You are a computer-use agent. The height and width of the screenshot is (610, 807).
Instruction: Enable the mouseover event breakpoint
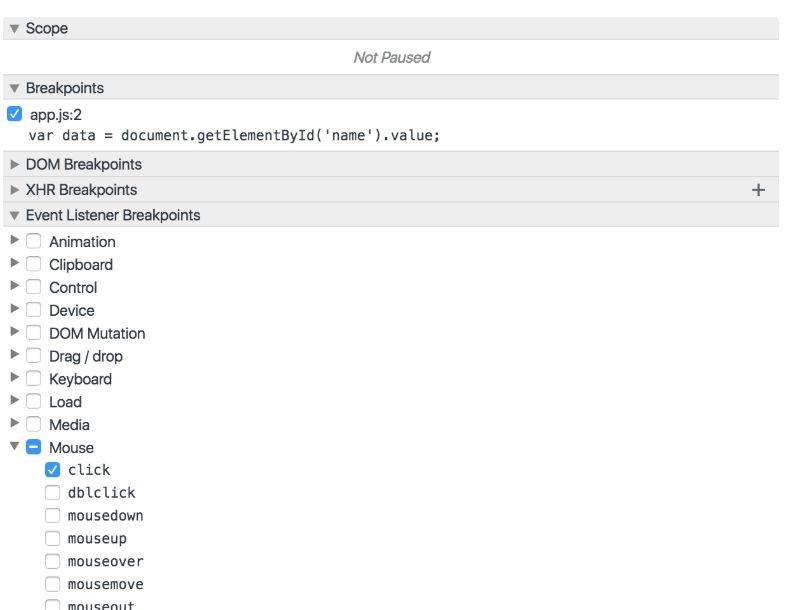click(x=52, y=562)
